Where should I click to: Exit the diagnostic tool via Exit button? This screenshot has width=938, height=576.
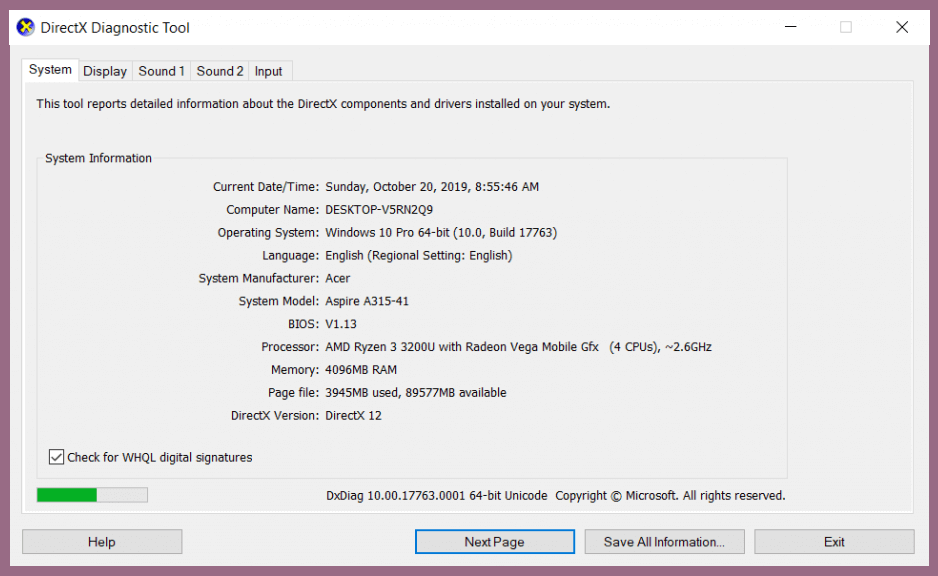click(834, 542)
